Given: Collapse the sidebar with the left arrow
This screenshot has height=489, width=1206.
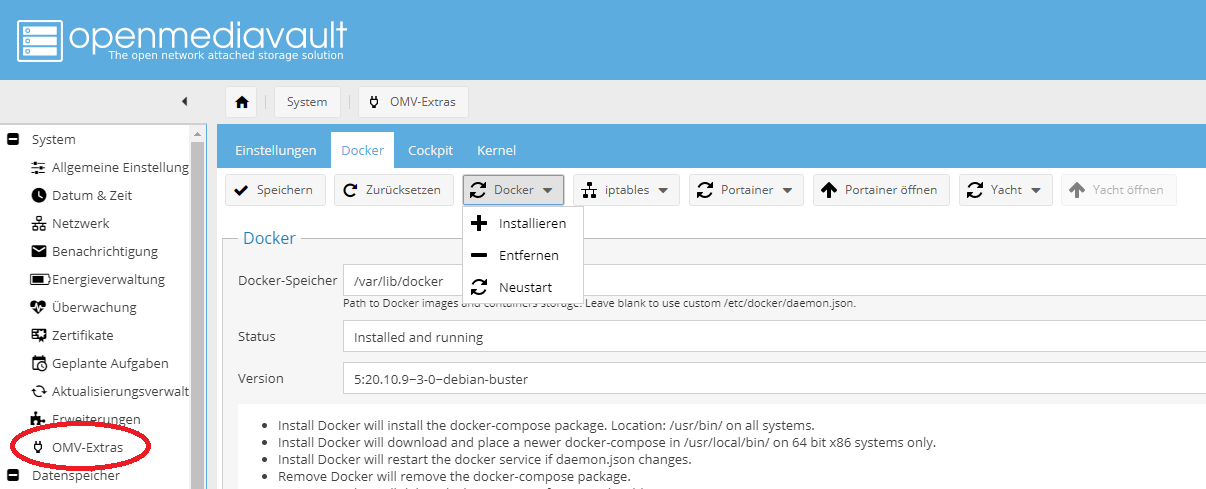Looking at the screenshot, I should pyautogui.click(x=184, y=101).
